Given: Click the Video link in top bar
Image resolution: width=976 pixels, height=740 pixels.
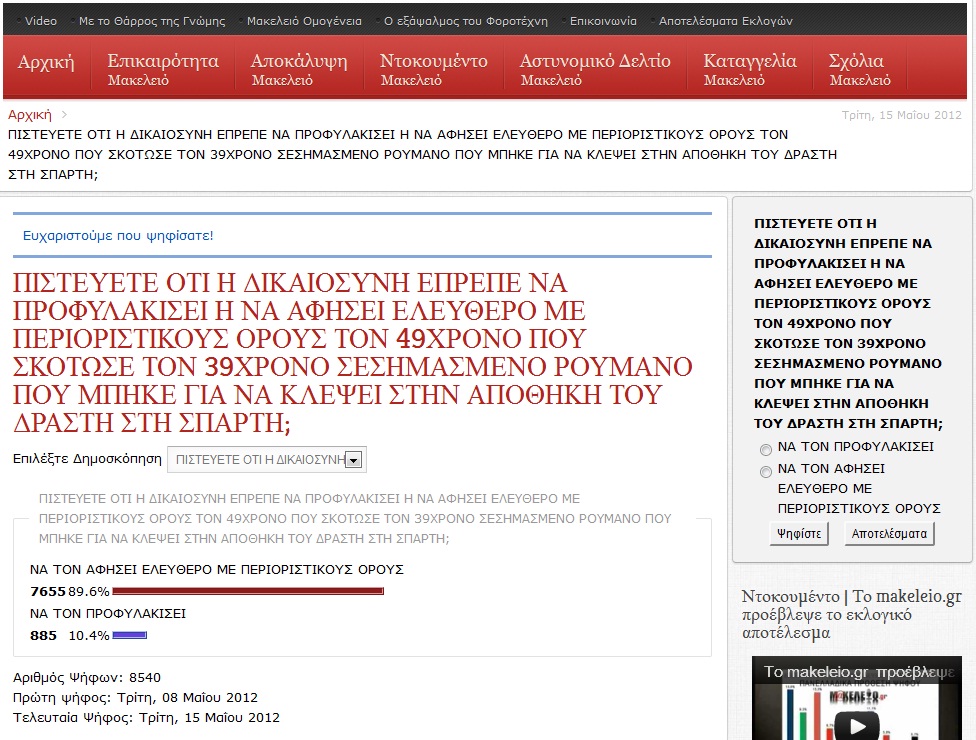Looking at the screenshot, I should [x=41, y=20].
